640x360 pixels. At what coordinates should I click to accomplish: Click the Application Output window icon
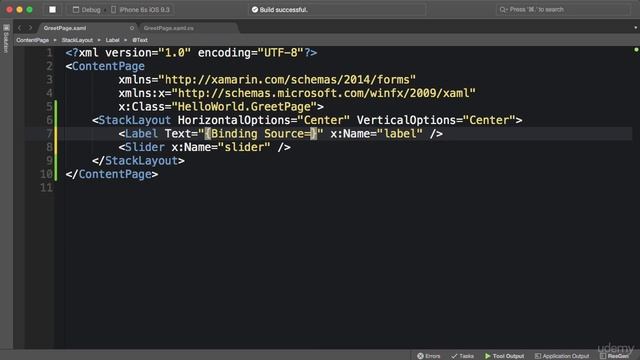(x=538, y=356)
